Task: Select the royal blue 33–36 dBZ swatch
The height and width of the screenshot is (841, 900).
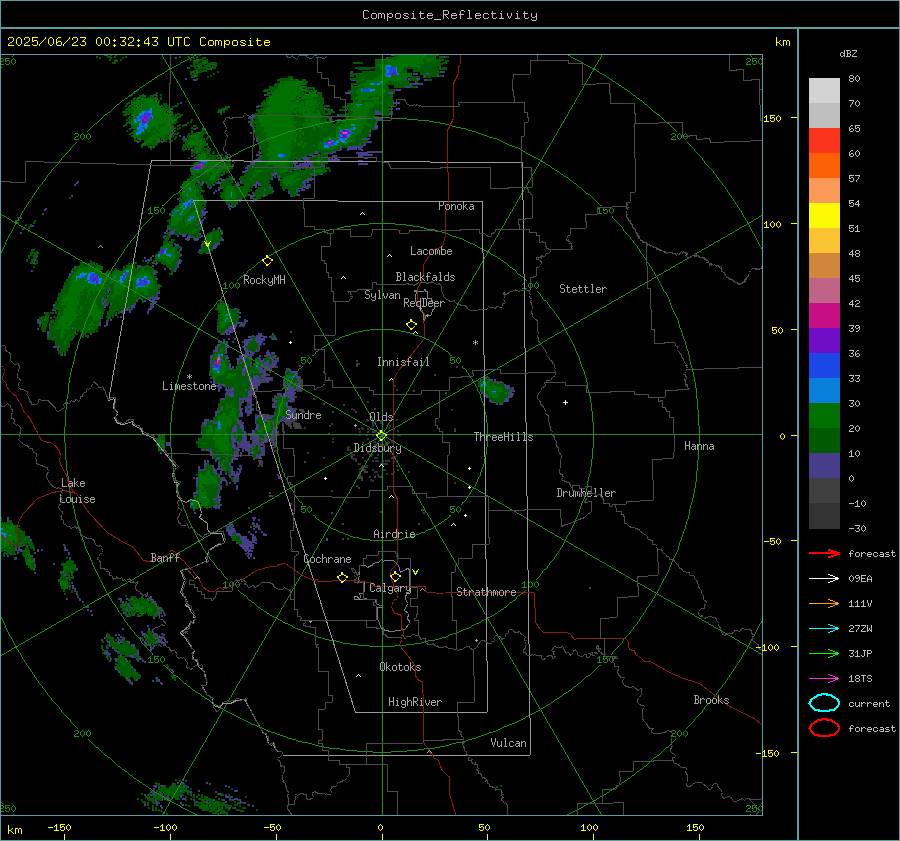Action: pos(824,366)
